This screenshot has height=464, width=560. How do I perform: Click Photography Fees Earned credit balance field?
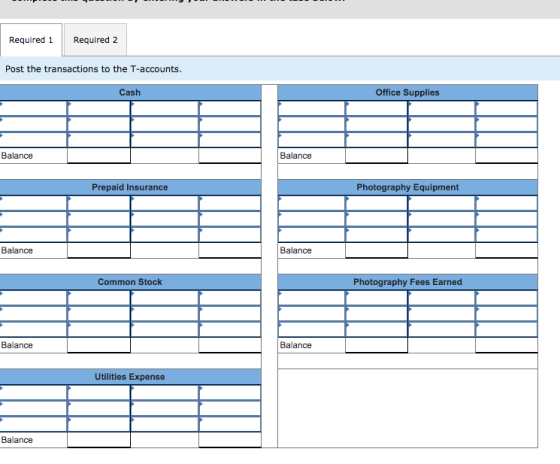point(506,345)
